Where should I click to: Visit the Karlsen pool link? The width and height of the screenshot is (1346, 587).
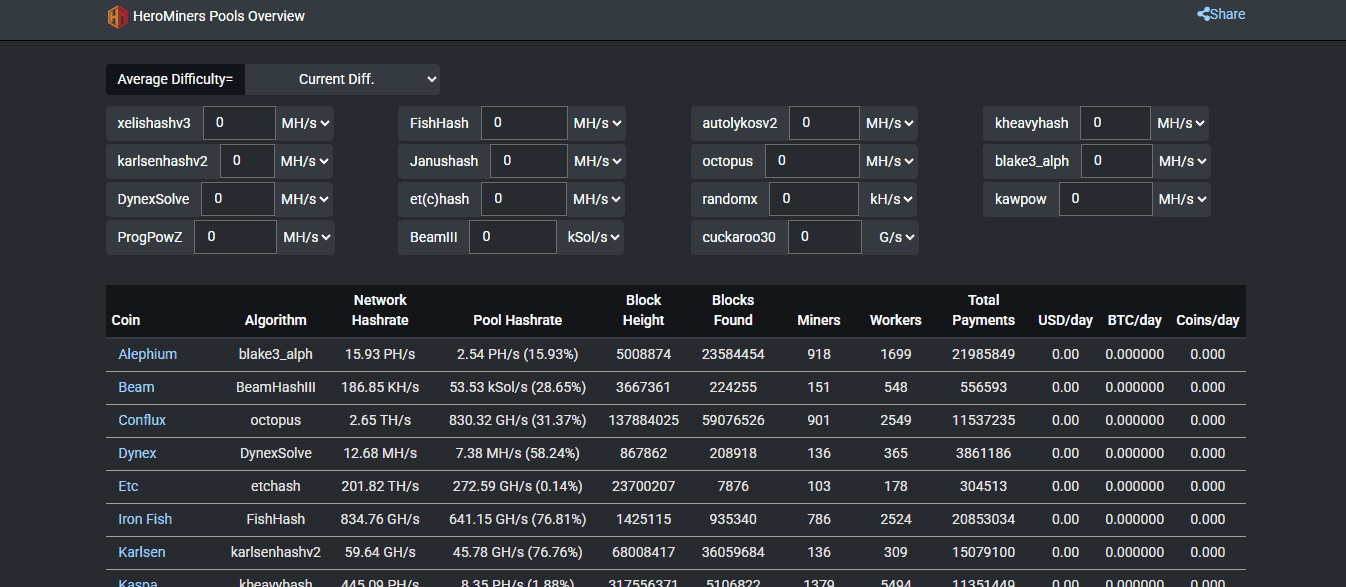142,552
